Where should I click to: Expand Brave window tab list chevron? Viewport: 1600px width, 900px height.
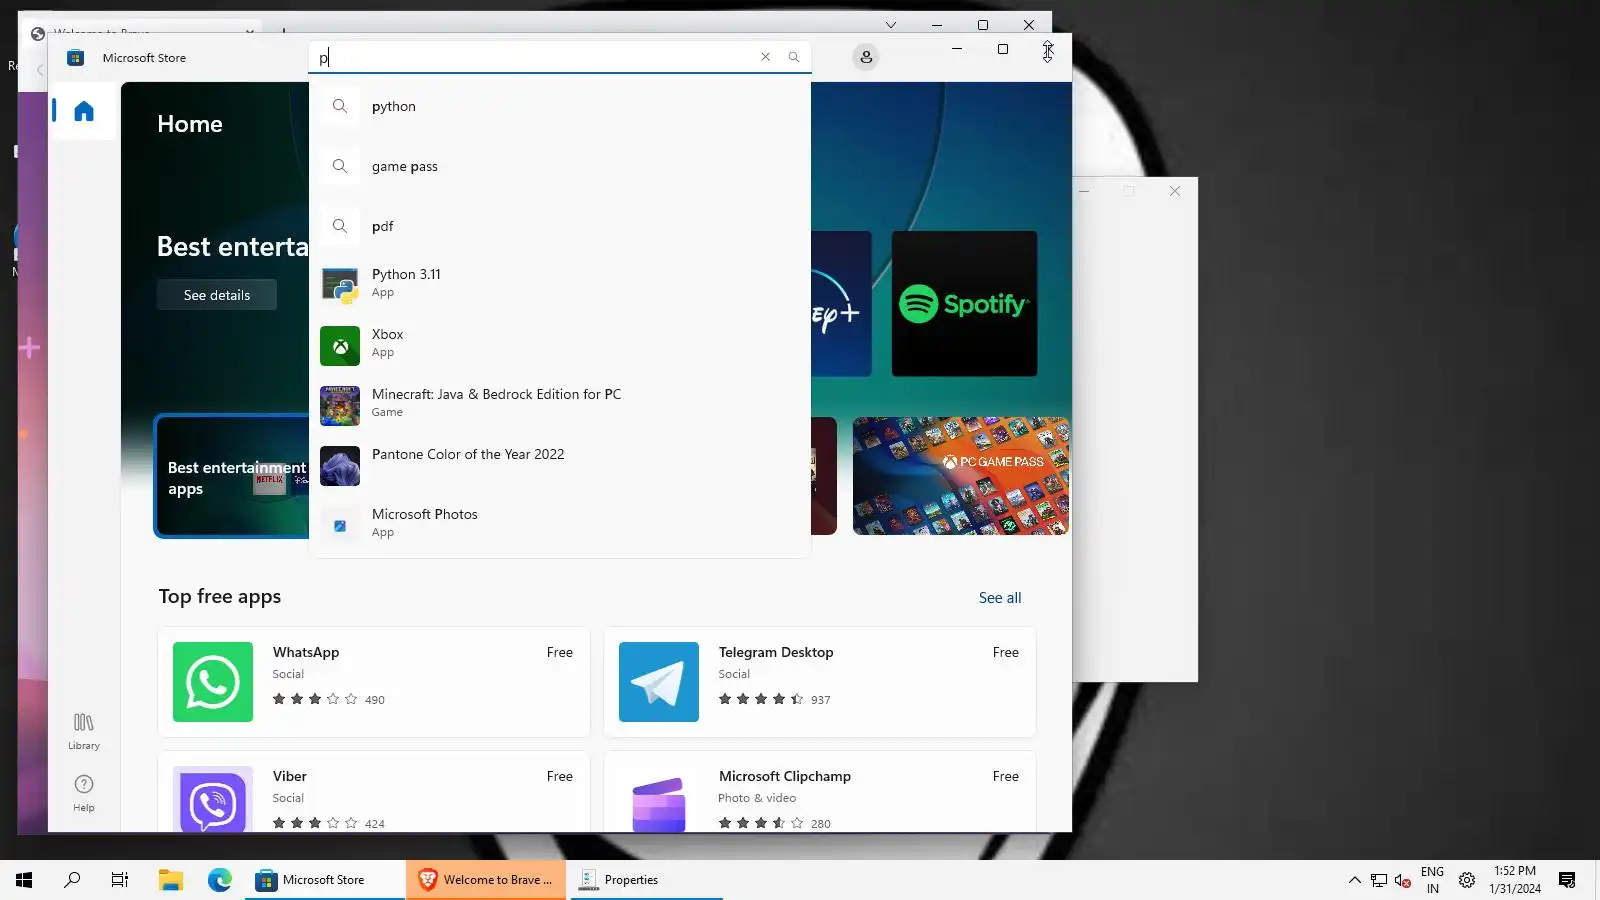(x=891, y=25)
